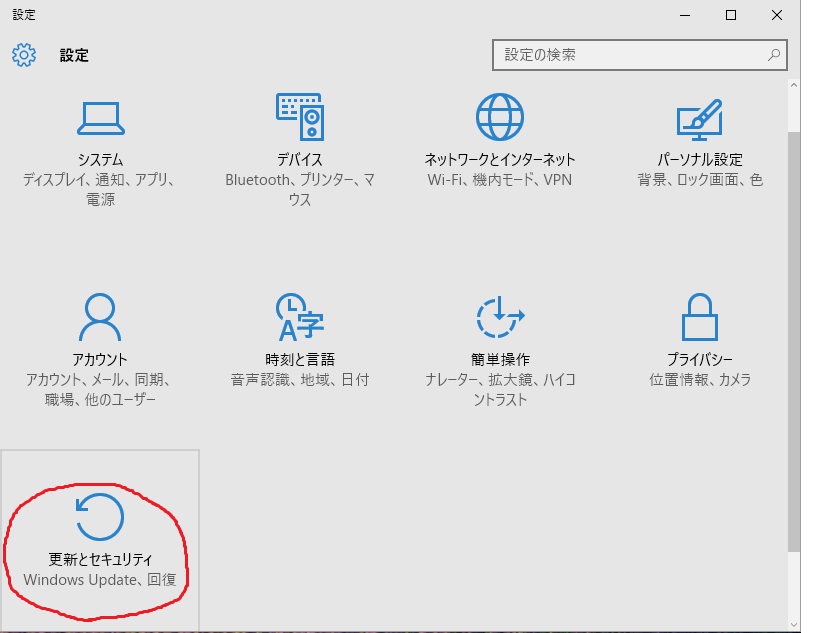Click the プライバシー title text
This screenshot has height=633, width=819.
700,359
